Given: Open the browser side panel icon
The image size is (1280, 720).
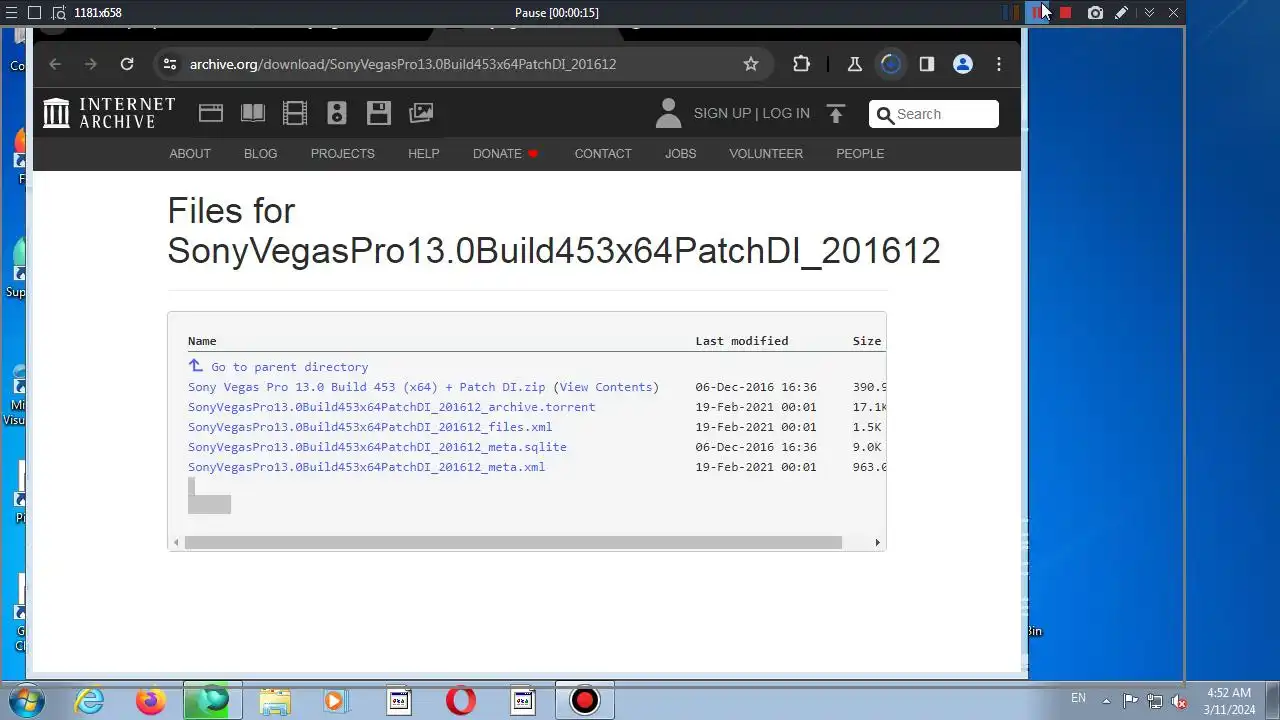Looking at the screenshot, I should (927, 64).
